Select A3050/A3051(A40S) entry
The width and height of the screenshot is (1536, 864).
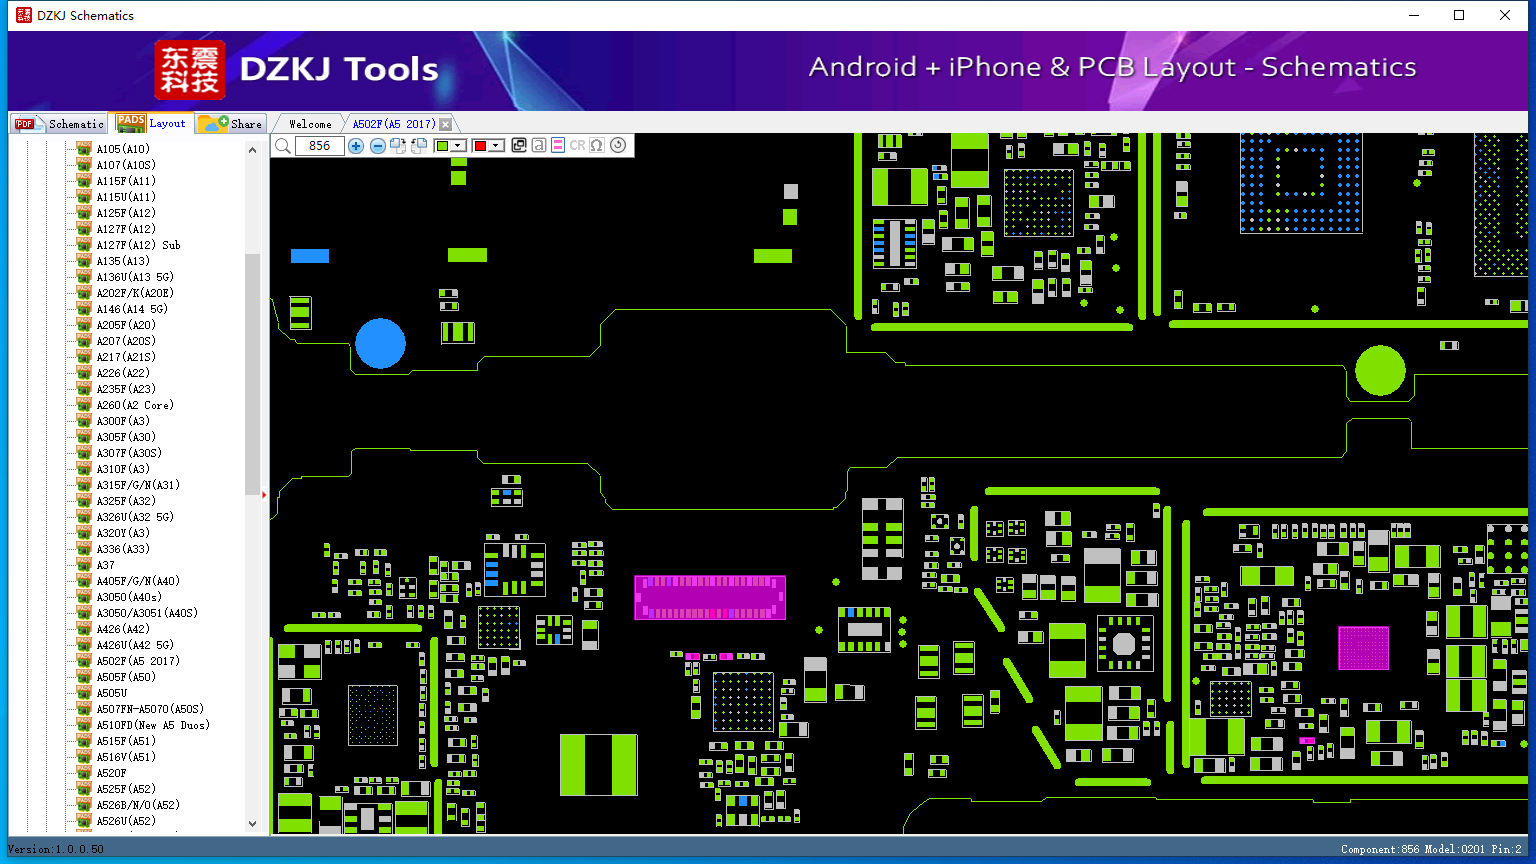pyautogui.click(x=147, y=613)
